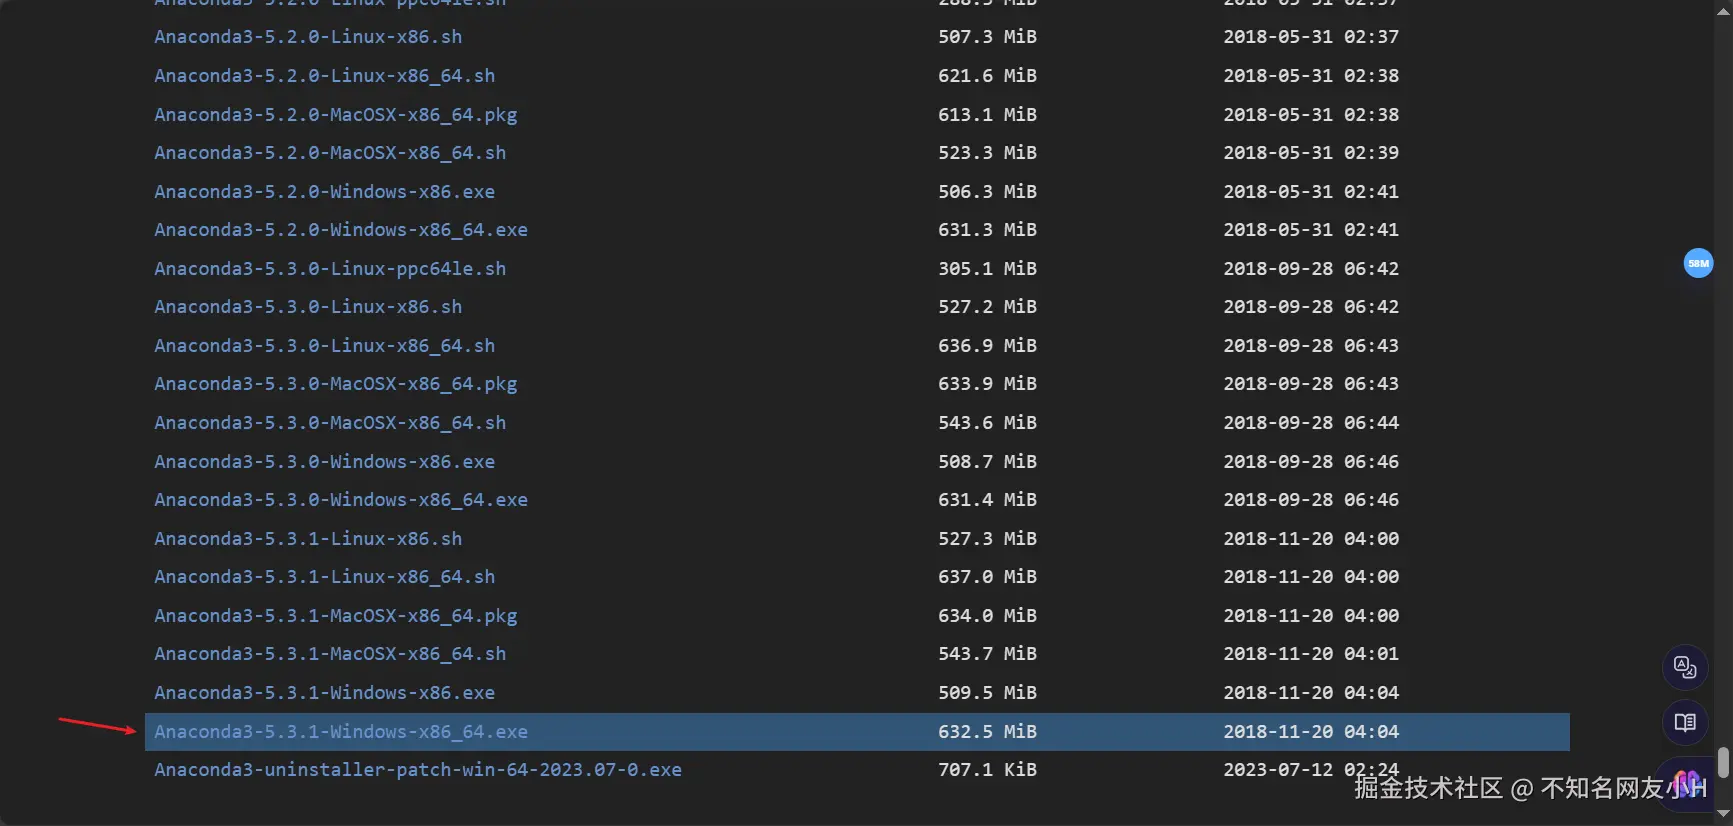1733x826 pixels.
Task: Click the 613.1 MiB size value
Action: point(987,115)
